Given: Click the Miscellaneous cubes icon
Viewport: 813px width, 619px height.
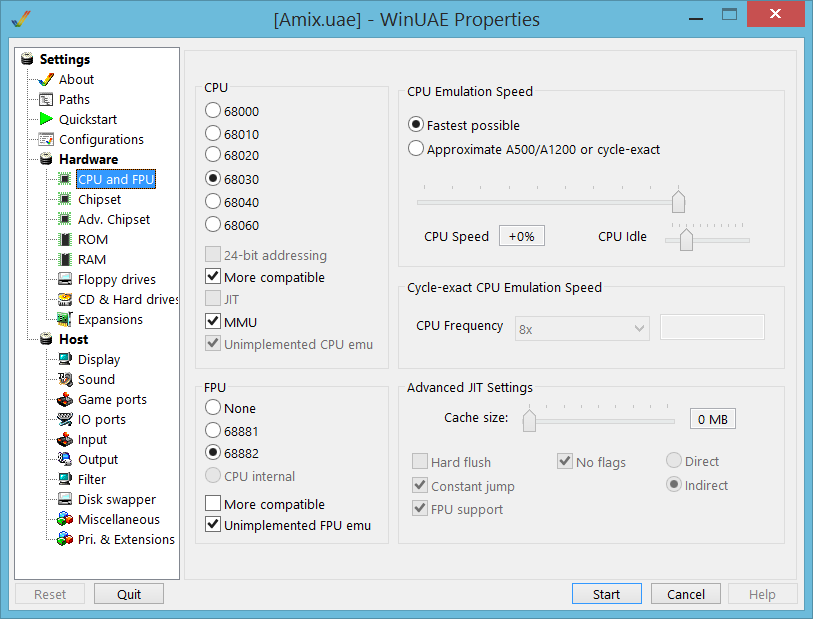Looking at the screenshot, I should [x=65, y=519].
